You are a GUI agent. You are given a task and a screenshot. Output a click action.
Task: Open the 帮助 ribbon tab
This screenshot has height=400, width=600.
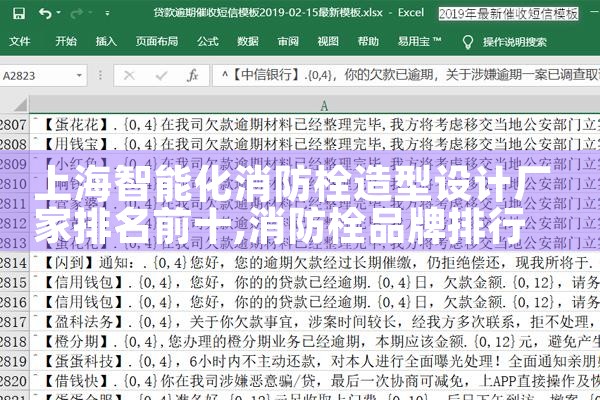click(368, 41)
